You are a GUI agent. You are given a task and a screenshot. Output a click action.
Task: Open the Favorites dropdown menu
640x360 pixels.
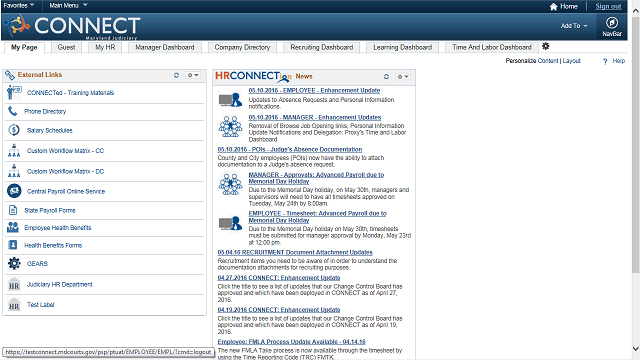18,5
